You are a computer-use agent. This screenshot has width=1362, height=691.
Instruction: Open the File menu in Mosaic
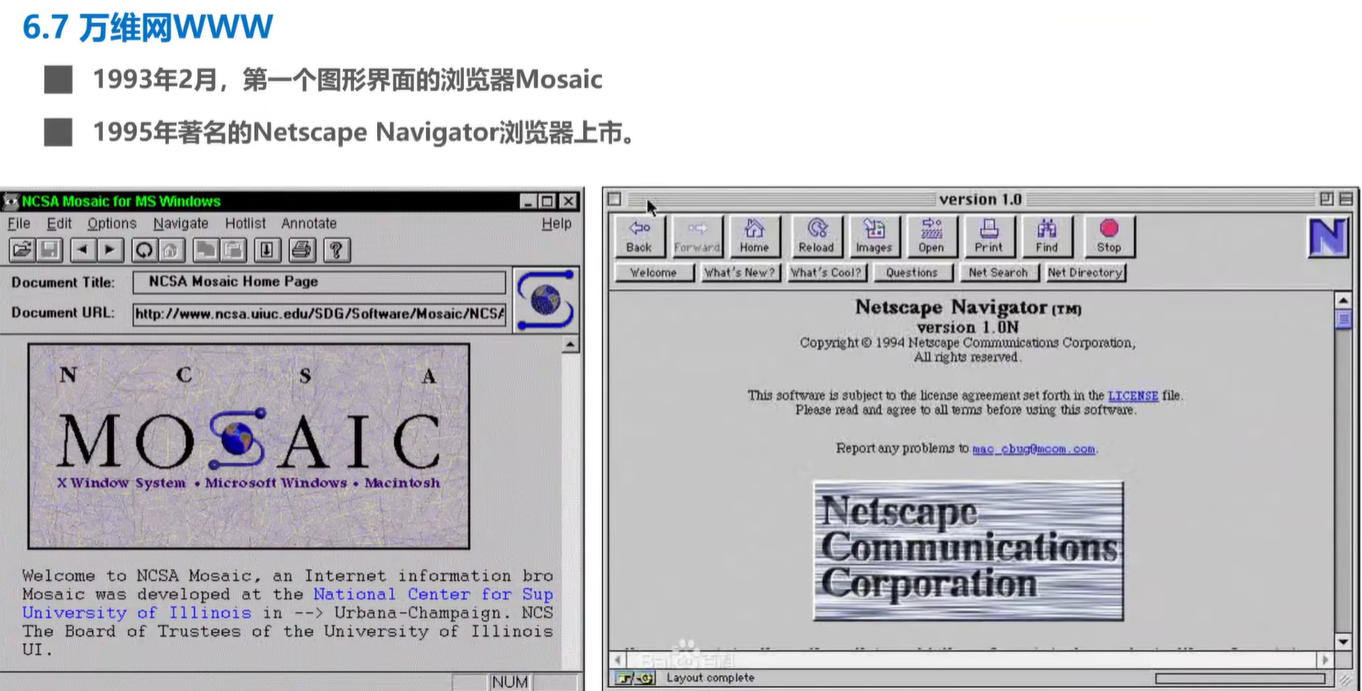pos(19,223)
